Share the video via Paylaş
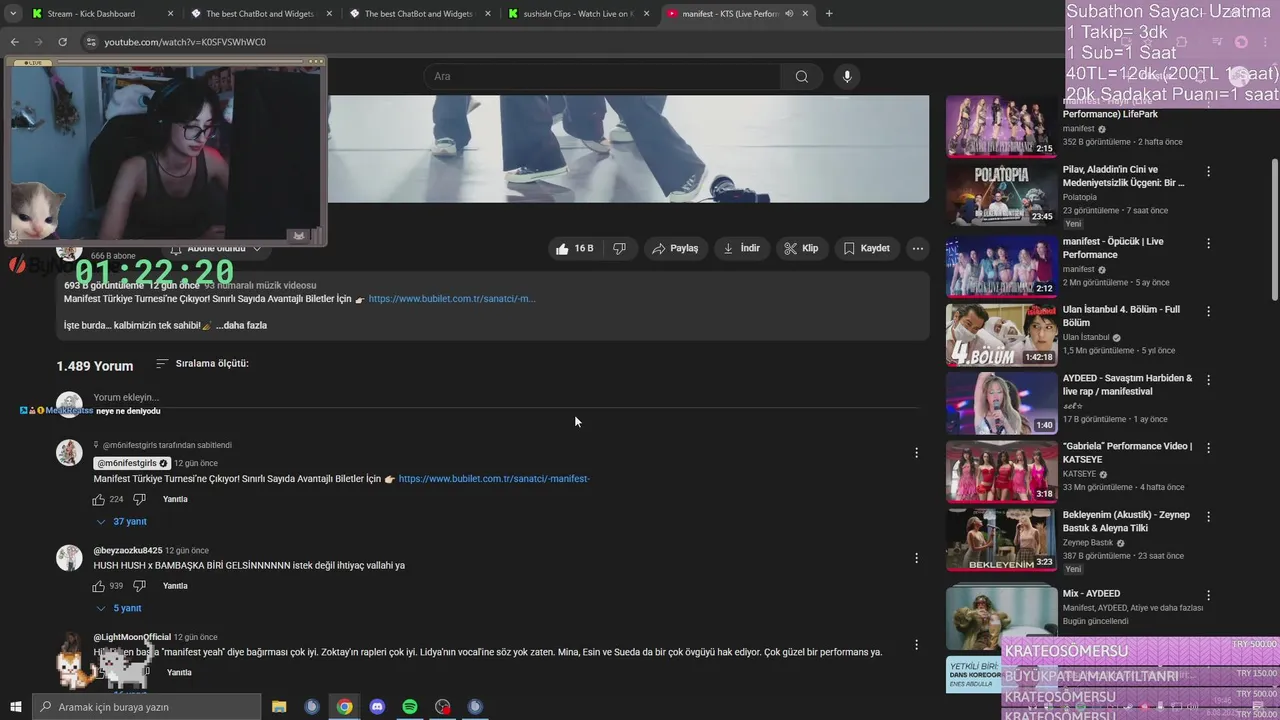Screen dimensions: 1280x720 (x=675, y=248)
